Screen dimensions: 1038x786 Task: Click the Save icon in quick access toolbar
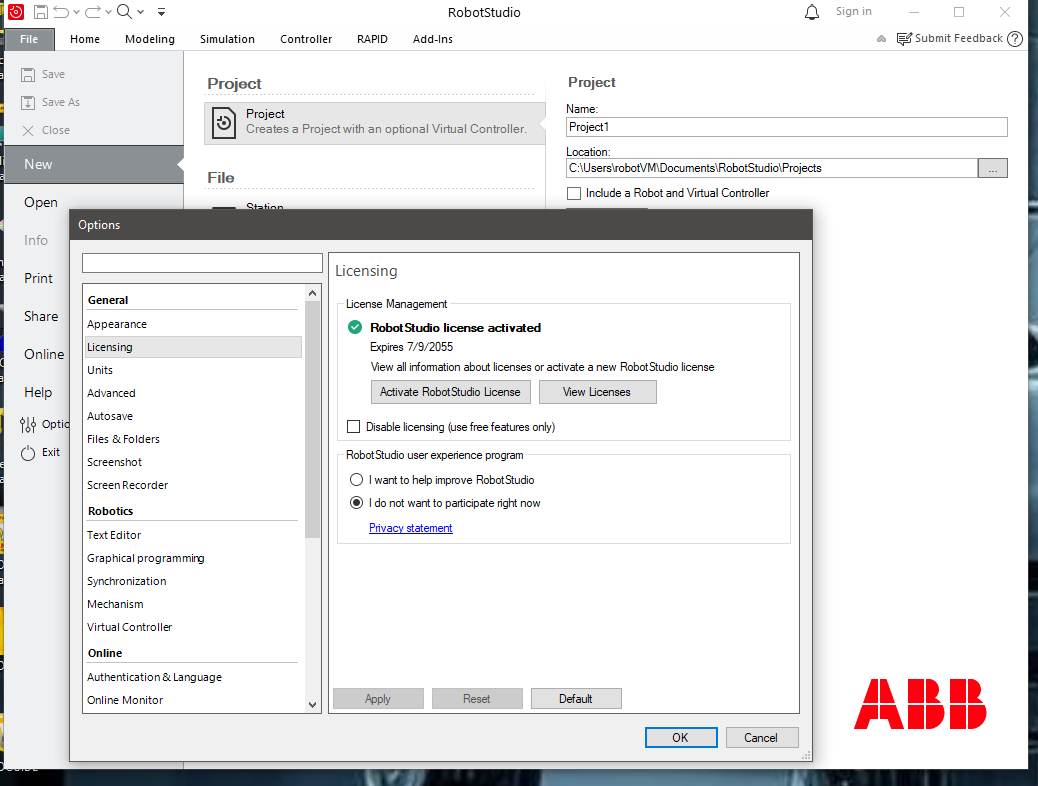click(x=40, y=12)
